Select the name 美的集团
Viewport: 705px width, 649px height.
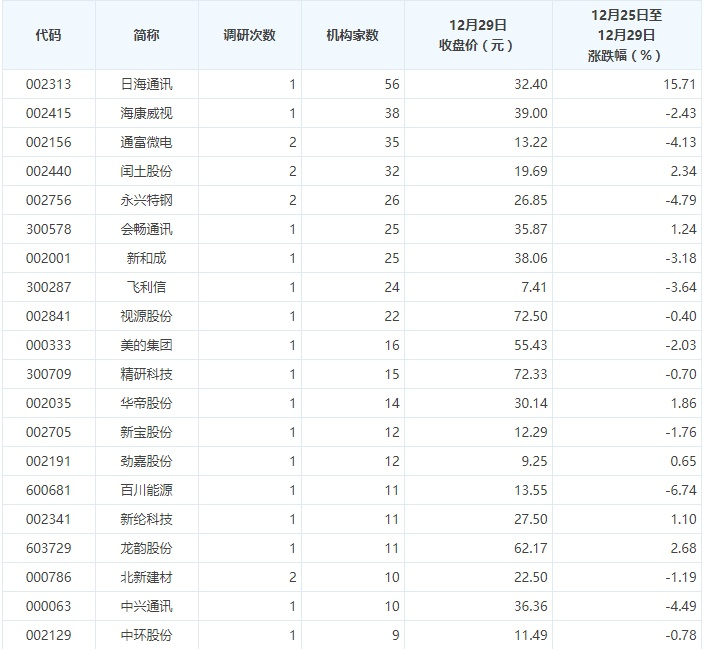146,345
